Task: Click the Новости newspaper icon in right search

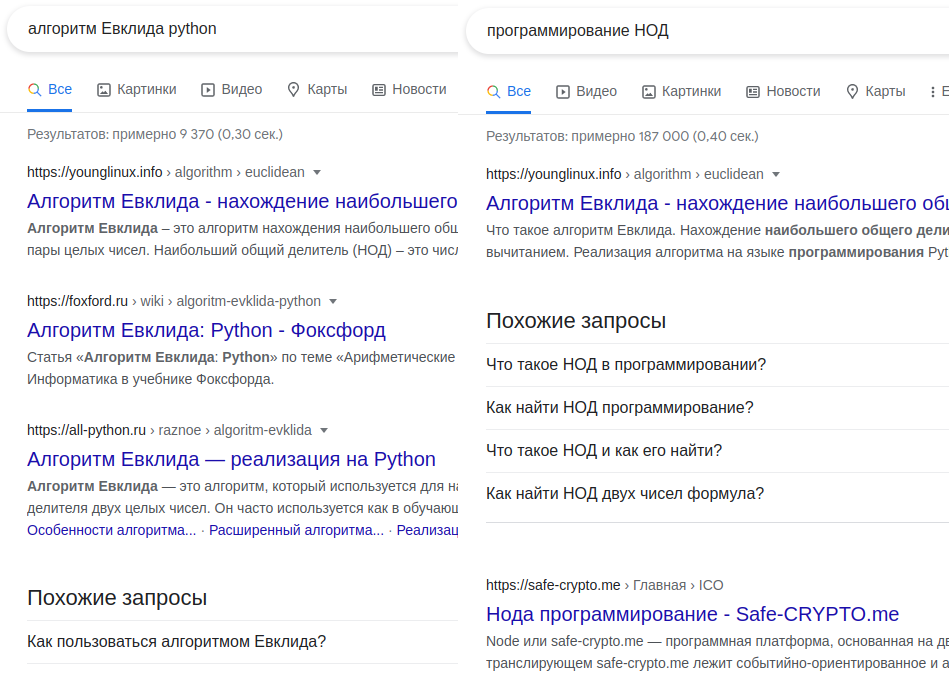Action: [x=753, y=92]
